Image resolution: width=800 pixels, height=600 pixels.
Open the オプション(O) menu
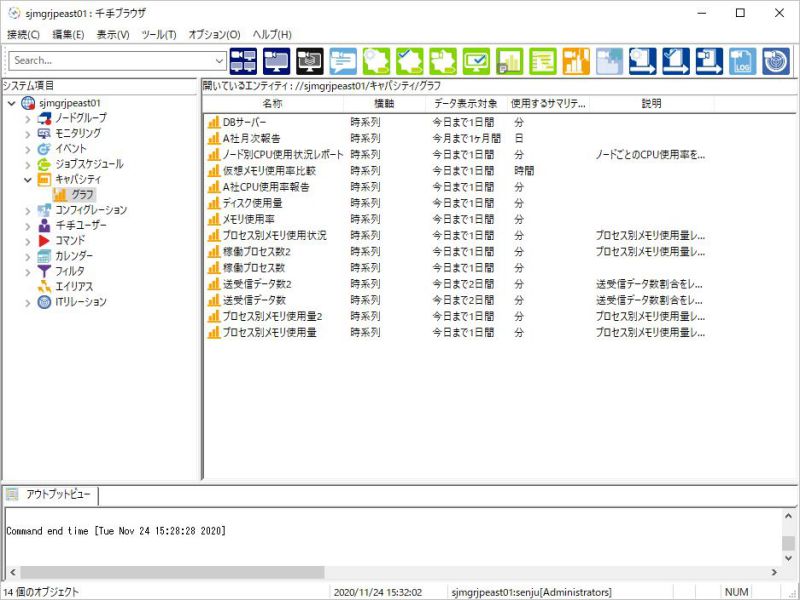(x=214, y=35)
